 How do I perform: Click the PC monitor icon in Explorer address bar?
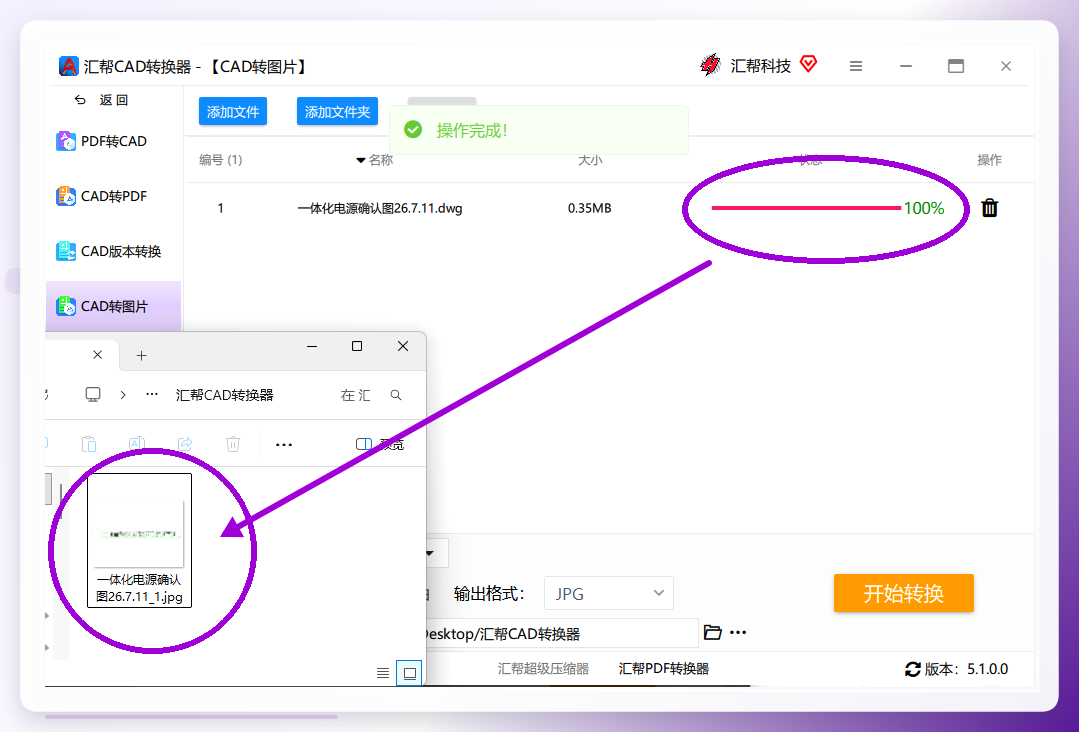pos(93,394)
